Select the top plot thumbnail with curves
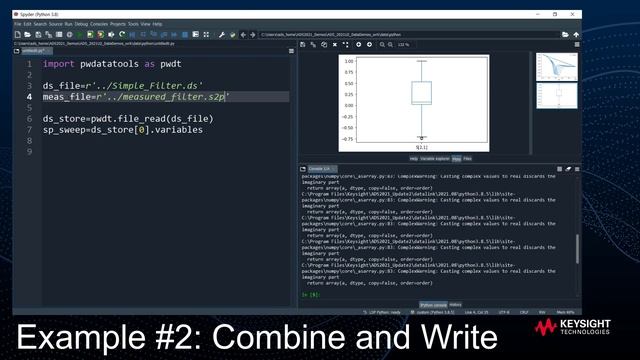This screenshot has height=360, width=640. [x=557, y=67]
